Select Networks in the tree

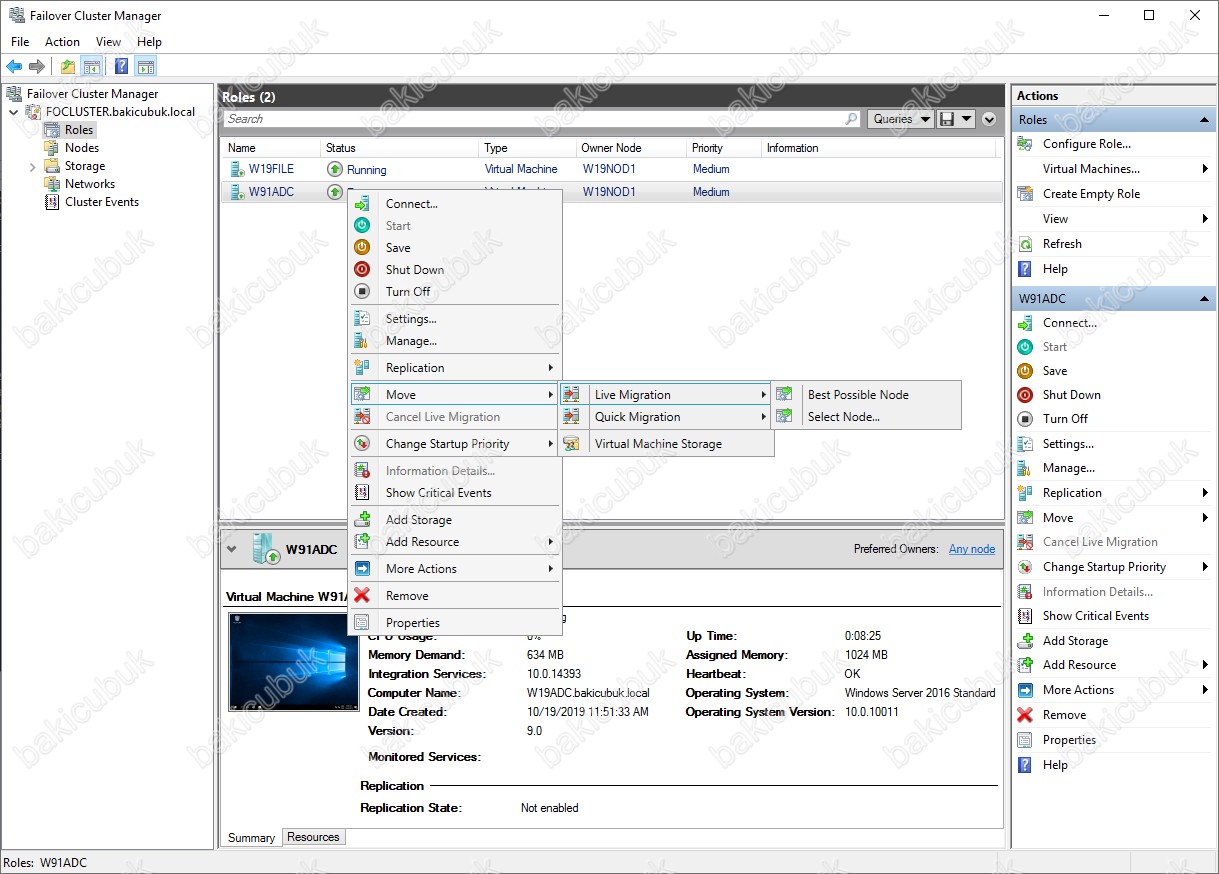coord(90,184)
